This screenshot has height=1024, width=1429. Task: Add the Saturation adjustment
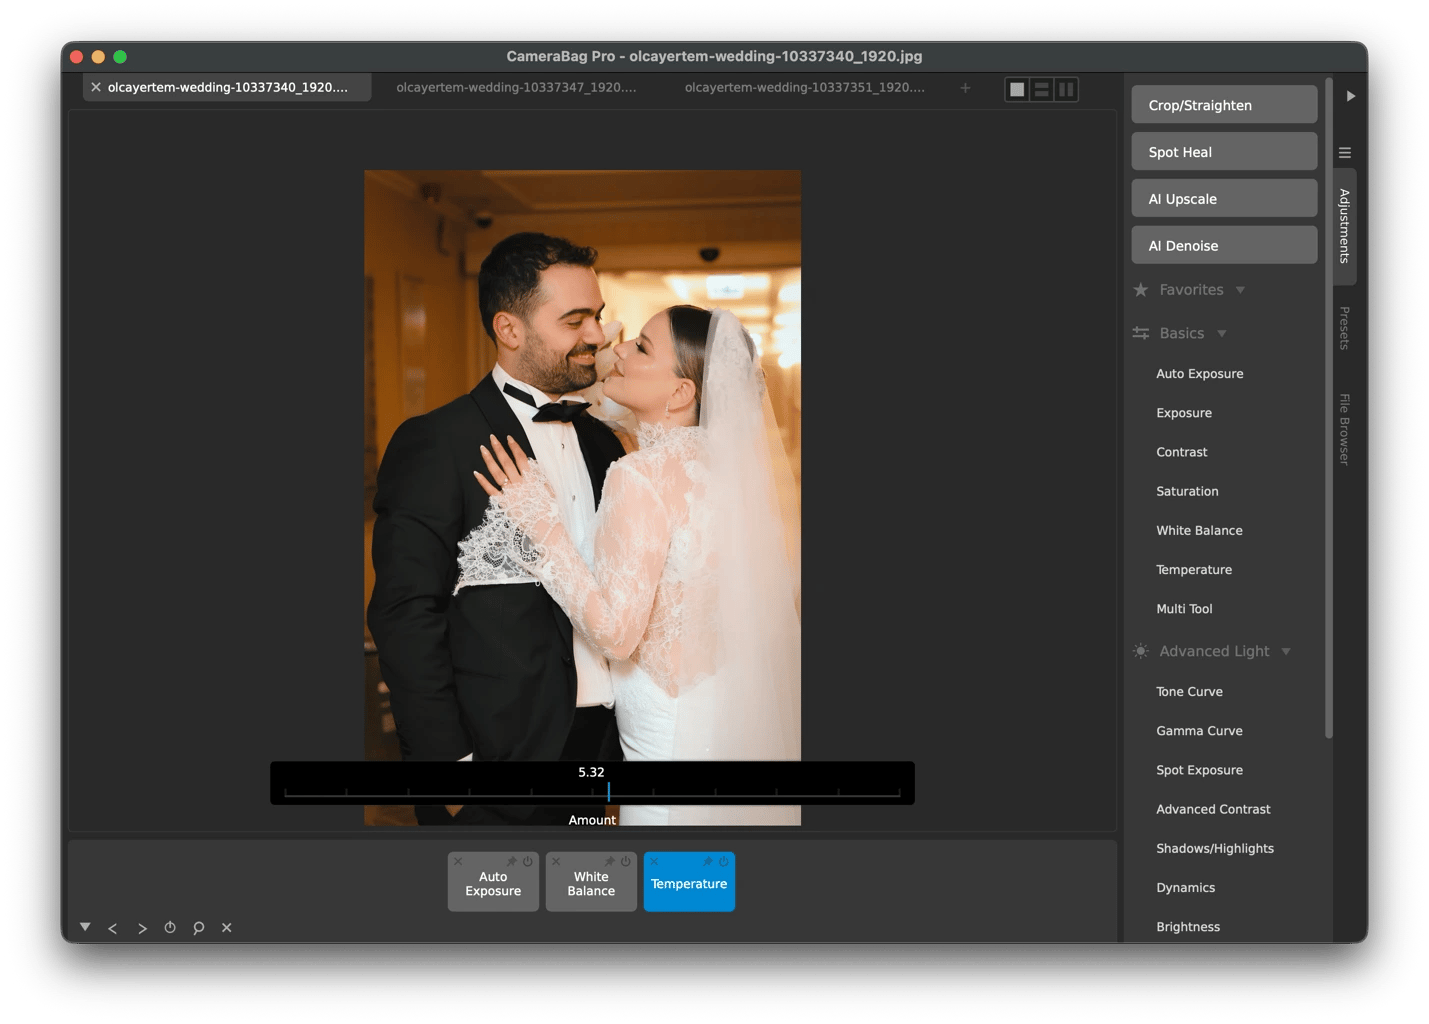(1187, 491)
